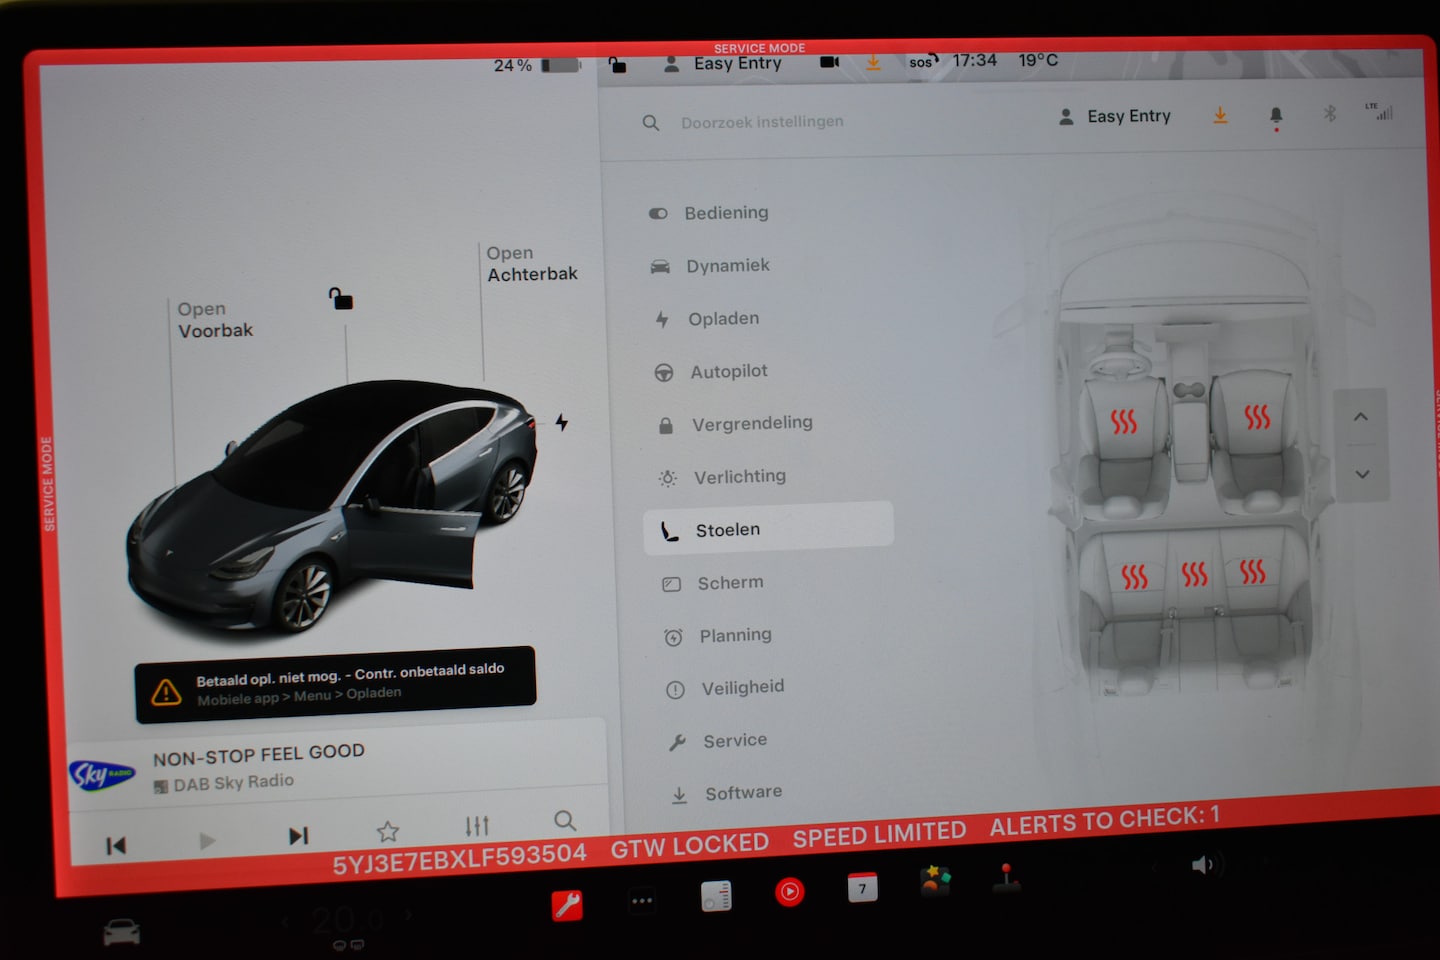The height and width of the screenshot is (960, 1440).
Task: Skip to next radio station
Action: 298,836
